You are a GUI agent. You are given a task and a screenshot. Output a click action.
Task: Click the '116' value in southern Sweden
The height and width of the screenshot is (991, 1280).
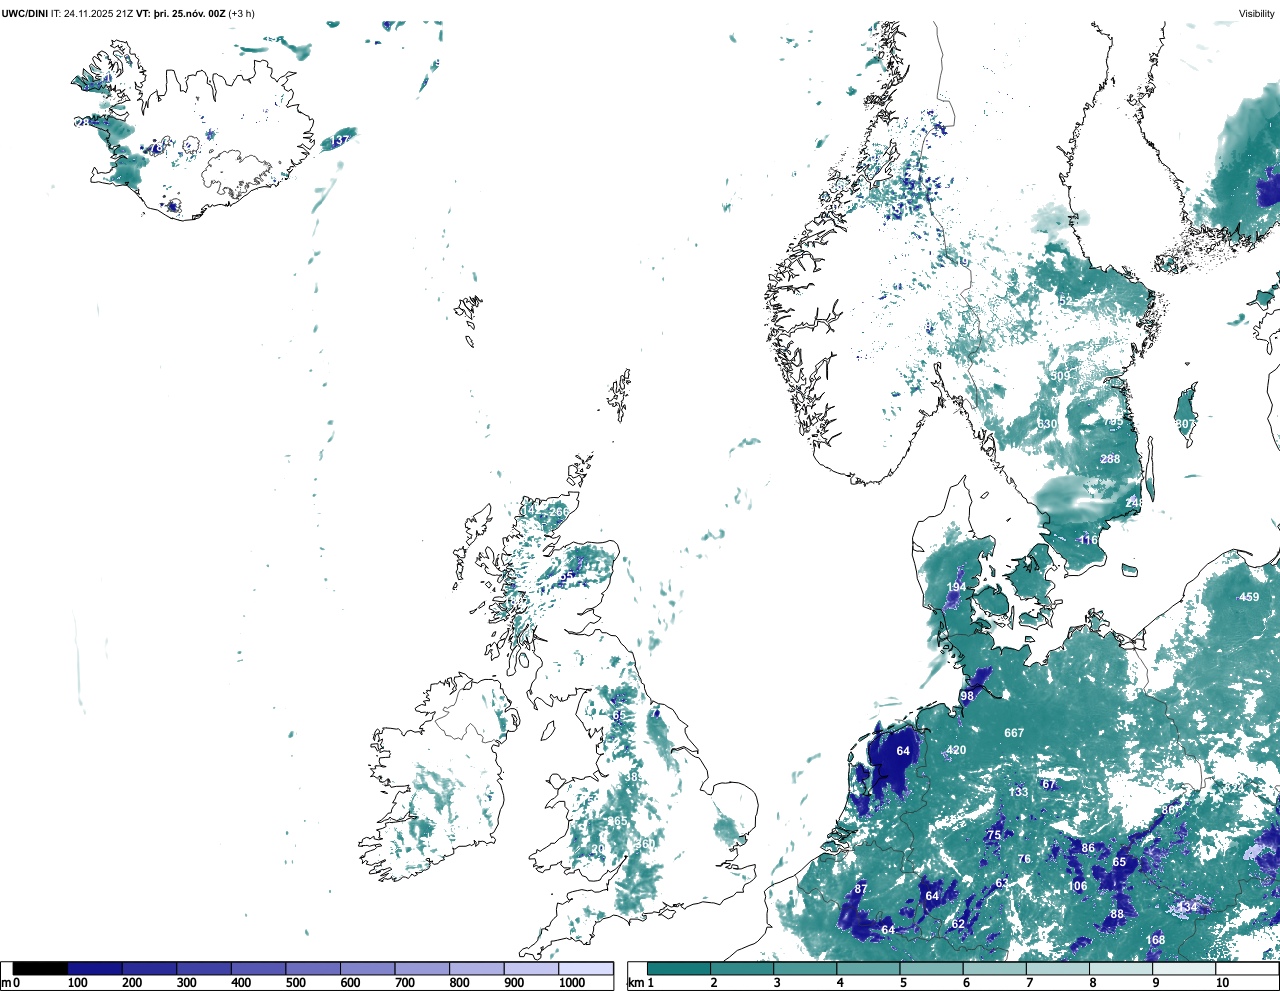(1088, 540)
